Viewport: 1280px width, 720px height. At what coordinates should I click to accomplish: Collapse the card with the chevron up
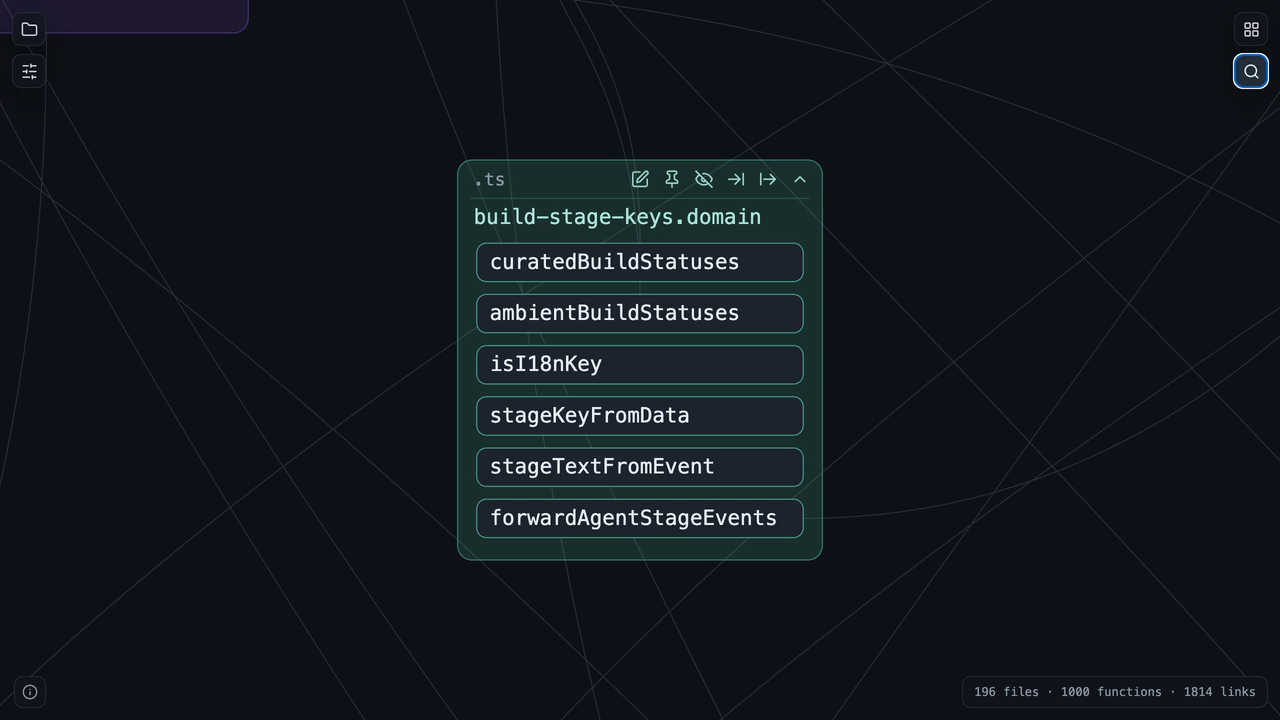coord(800,179)
